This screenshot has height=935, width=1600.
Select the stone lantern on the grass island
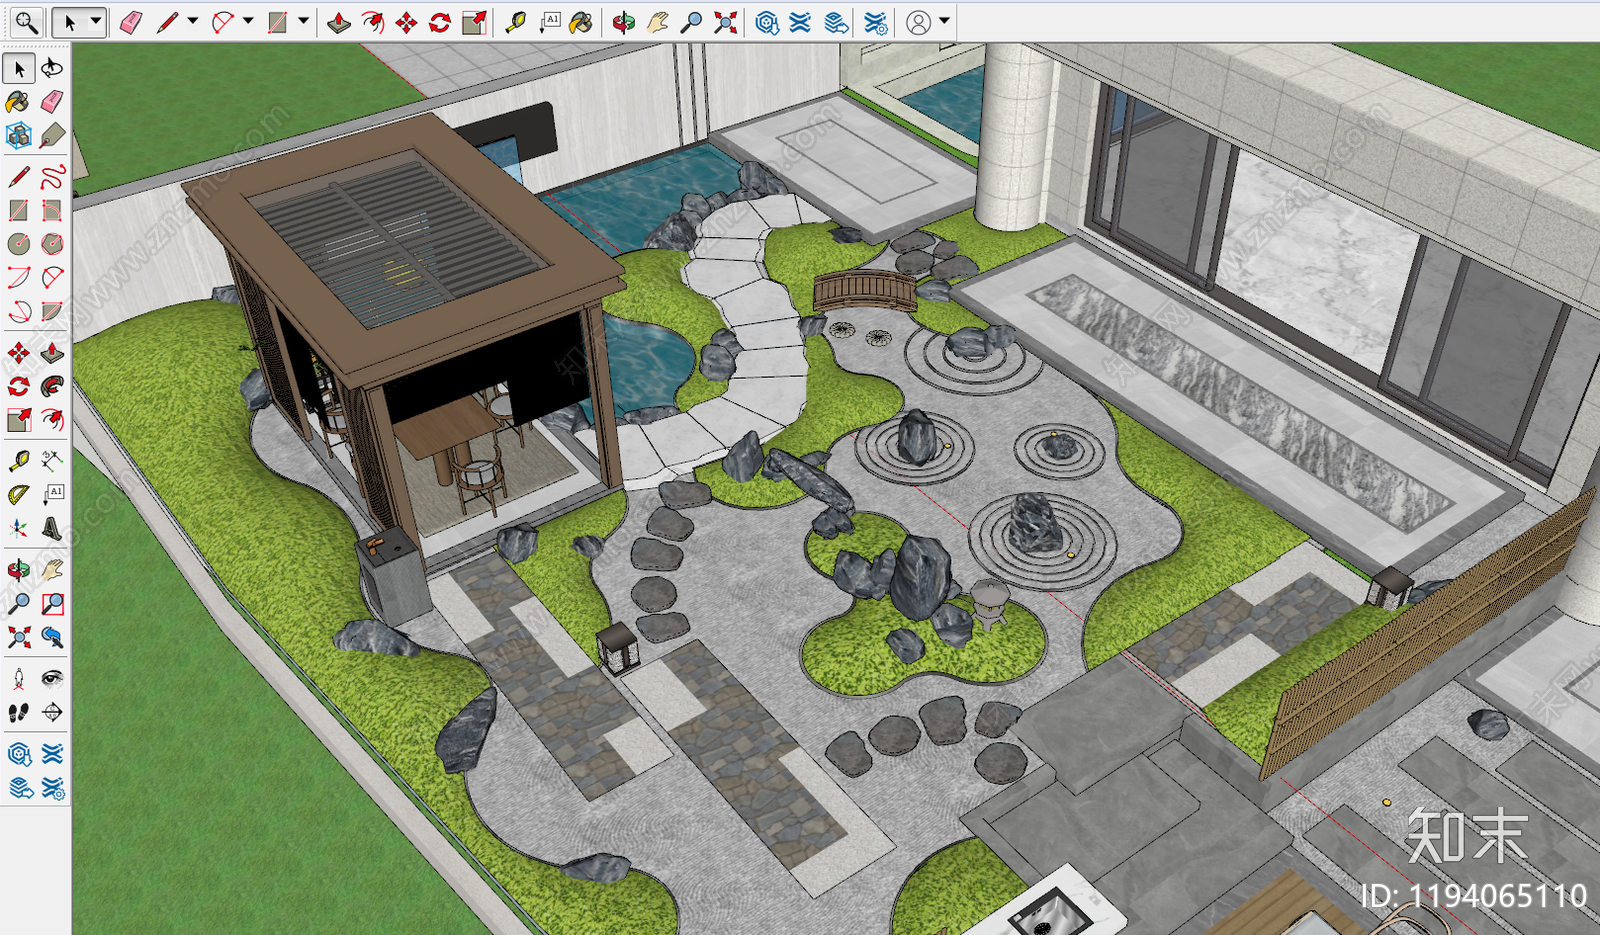click(x=990, y=603)
